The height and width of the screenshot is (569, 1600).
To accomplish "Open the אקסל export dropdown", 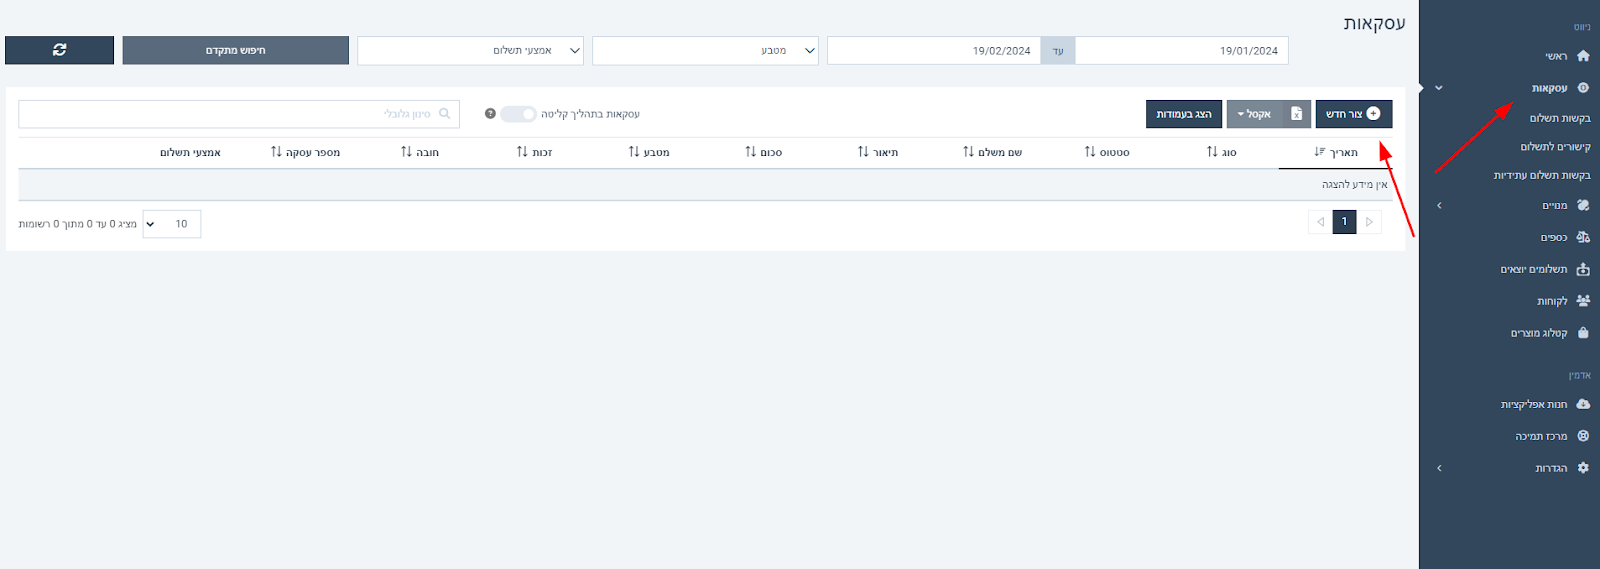I will click(1254, 114).
